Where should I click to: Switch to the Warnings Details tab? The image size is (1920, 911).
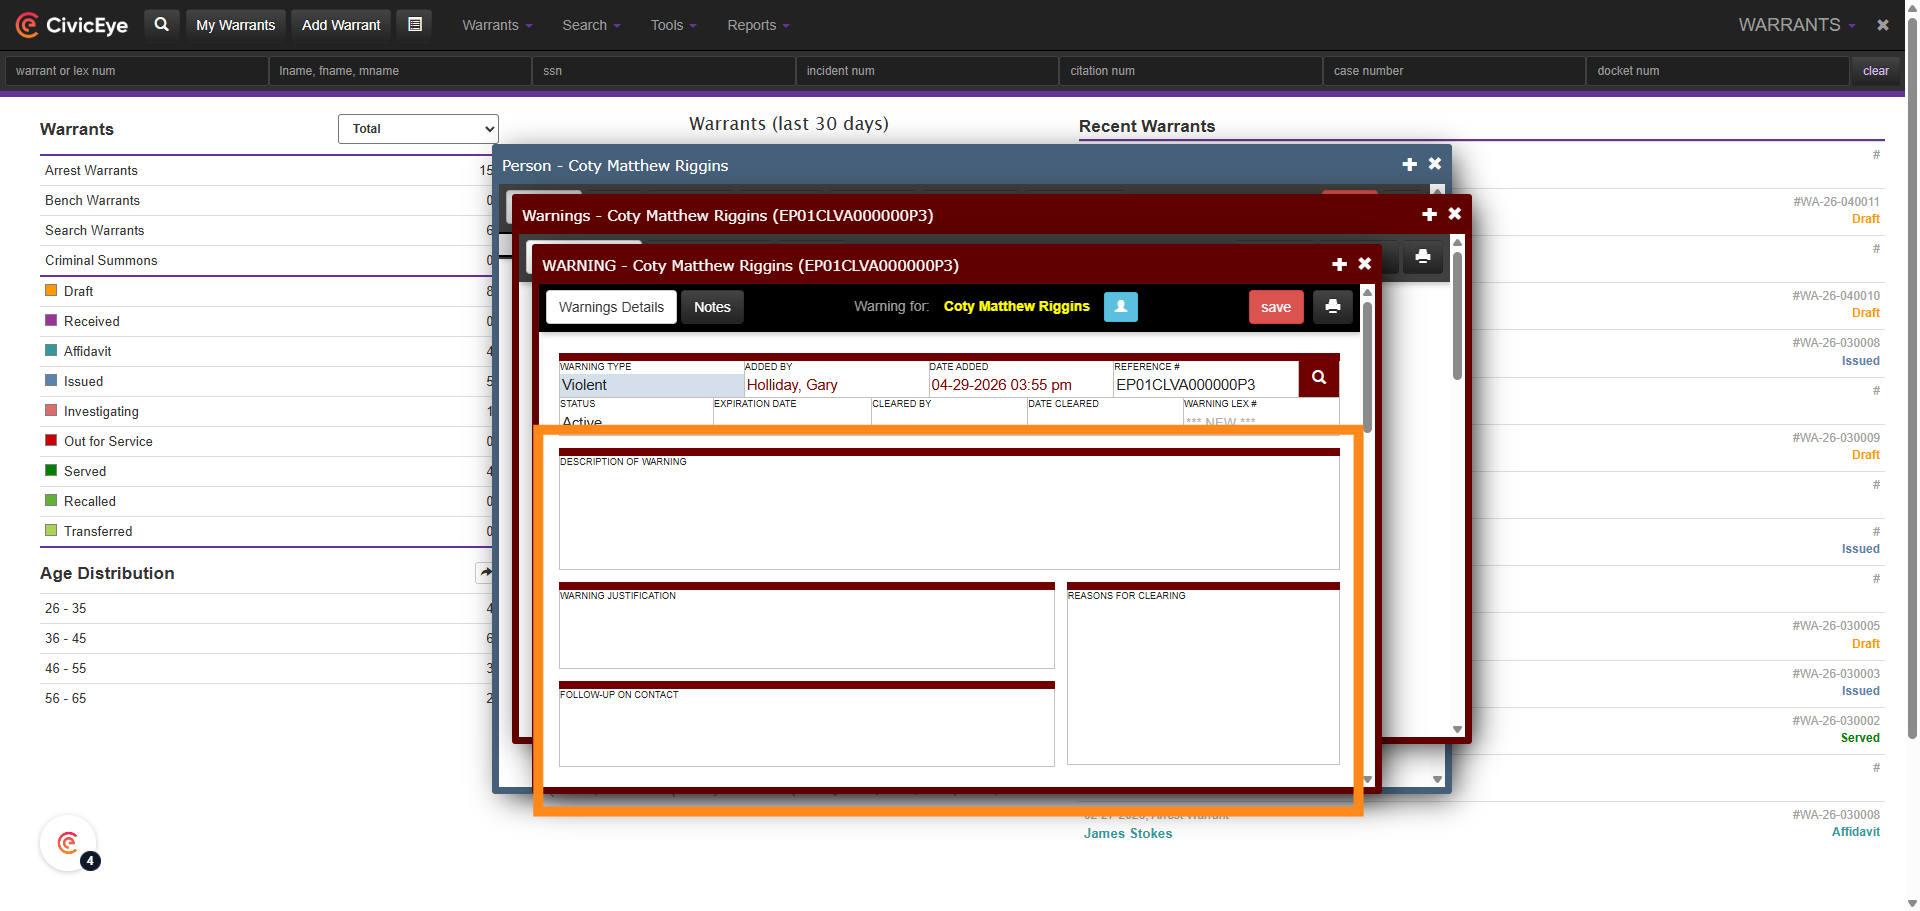(x=611, y=307)
